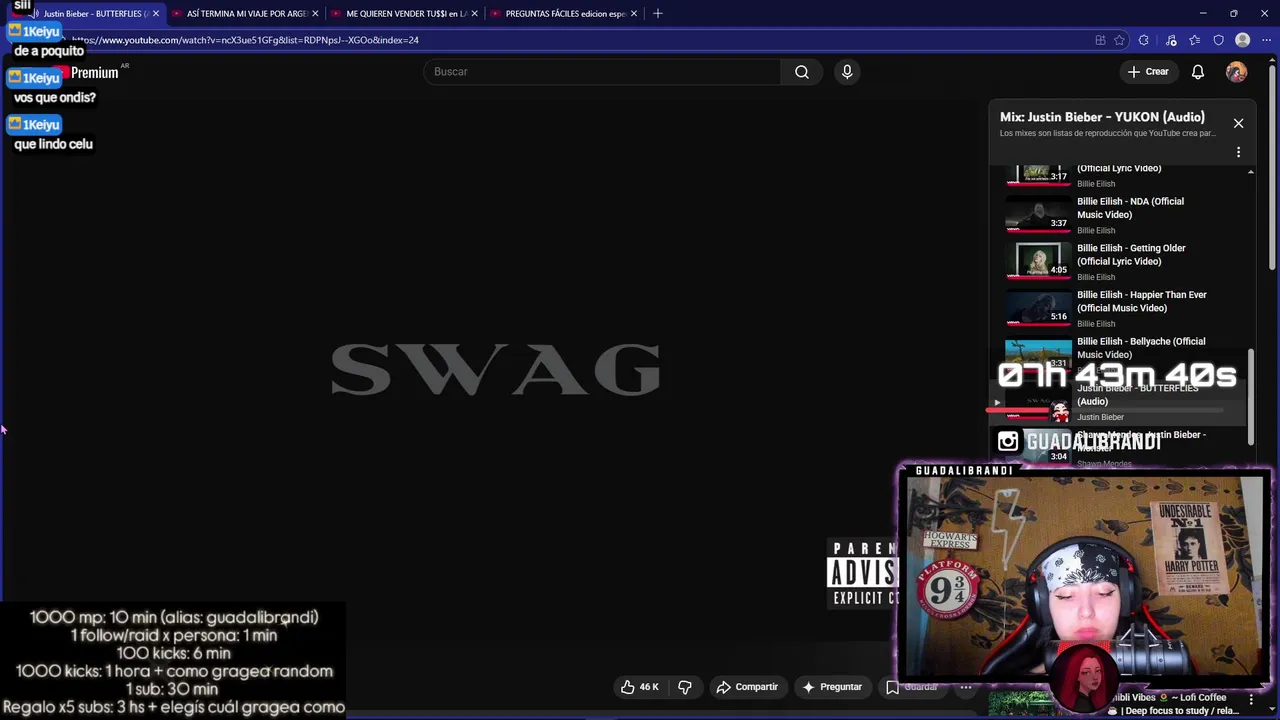Add this page to favorites star
Viewport: 1280px width, 720px height.
tap(1120, 40)
